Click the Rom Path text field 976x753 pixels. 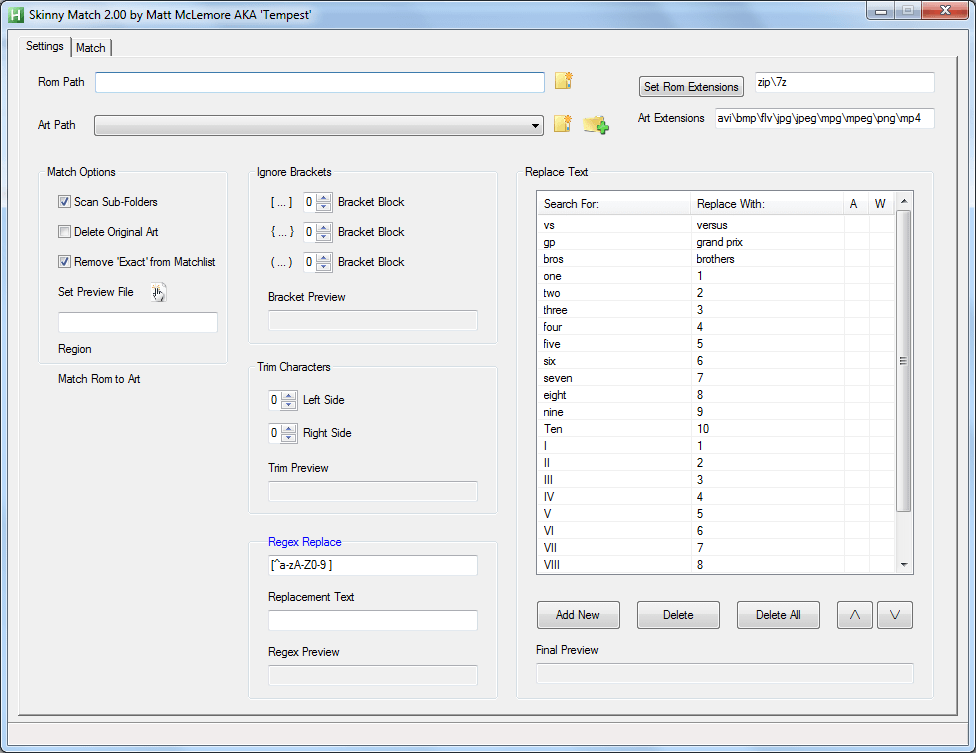pyautogui.click(x=320, y=82)
